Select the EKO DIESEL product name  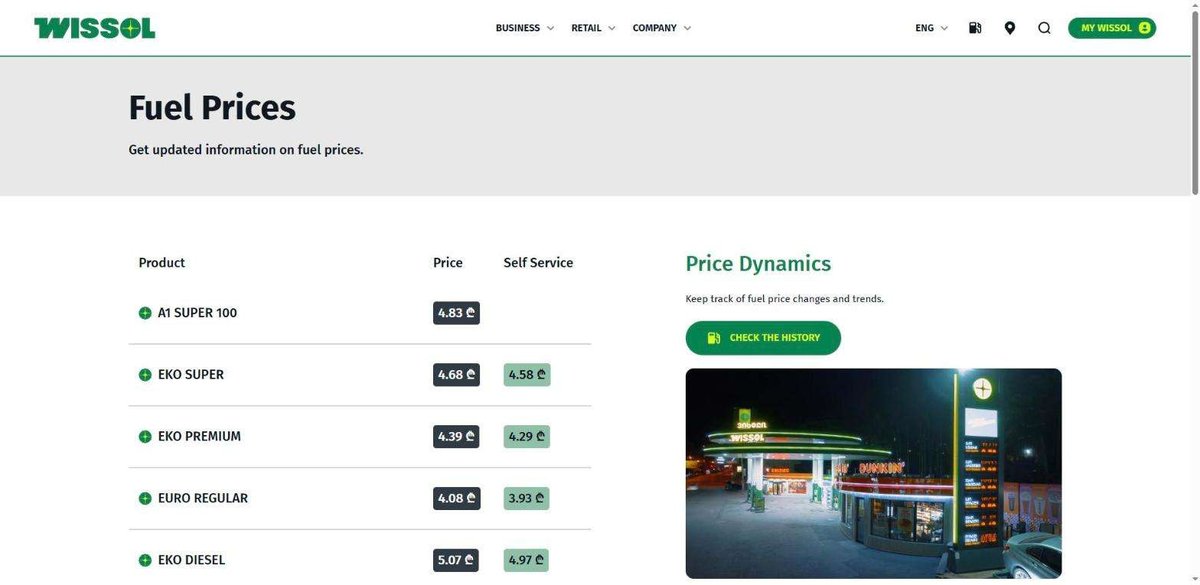pyautogui.click(x=191, y=561)
